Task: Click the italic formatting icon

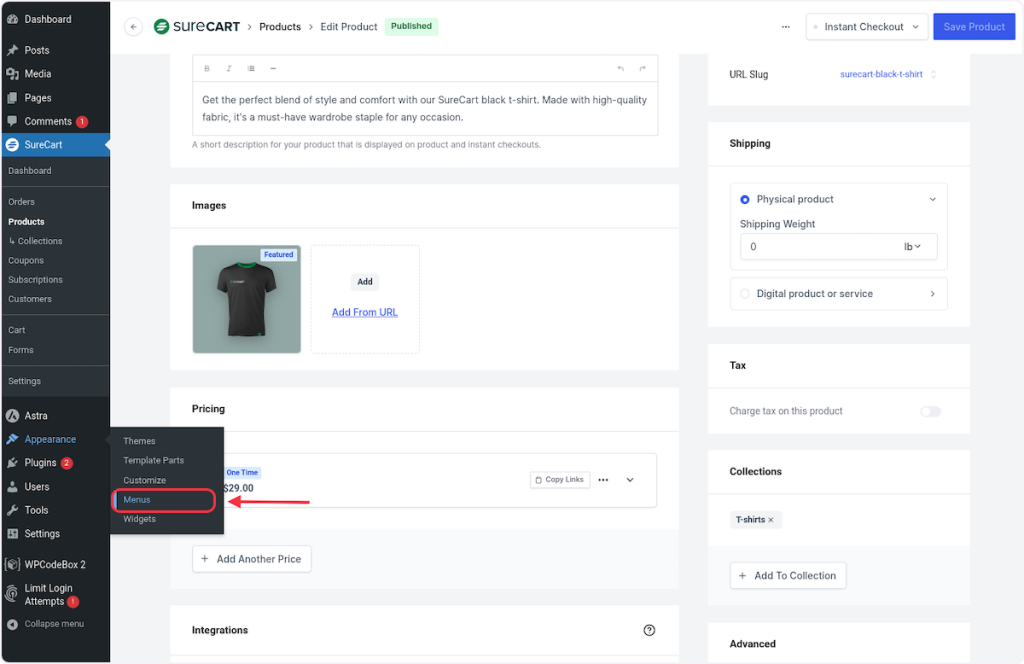Action: (x=229, y=68)
